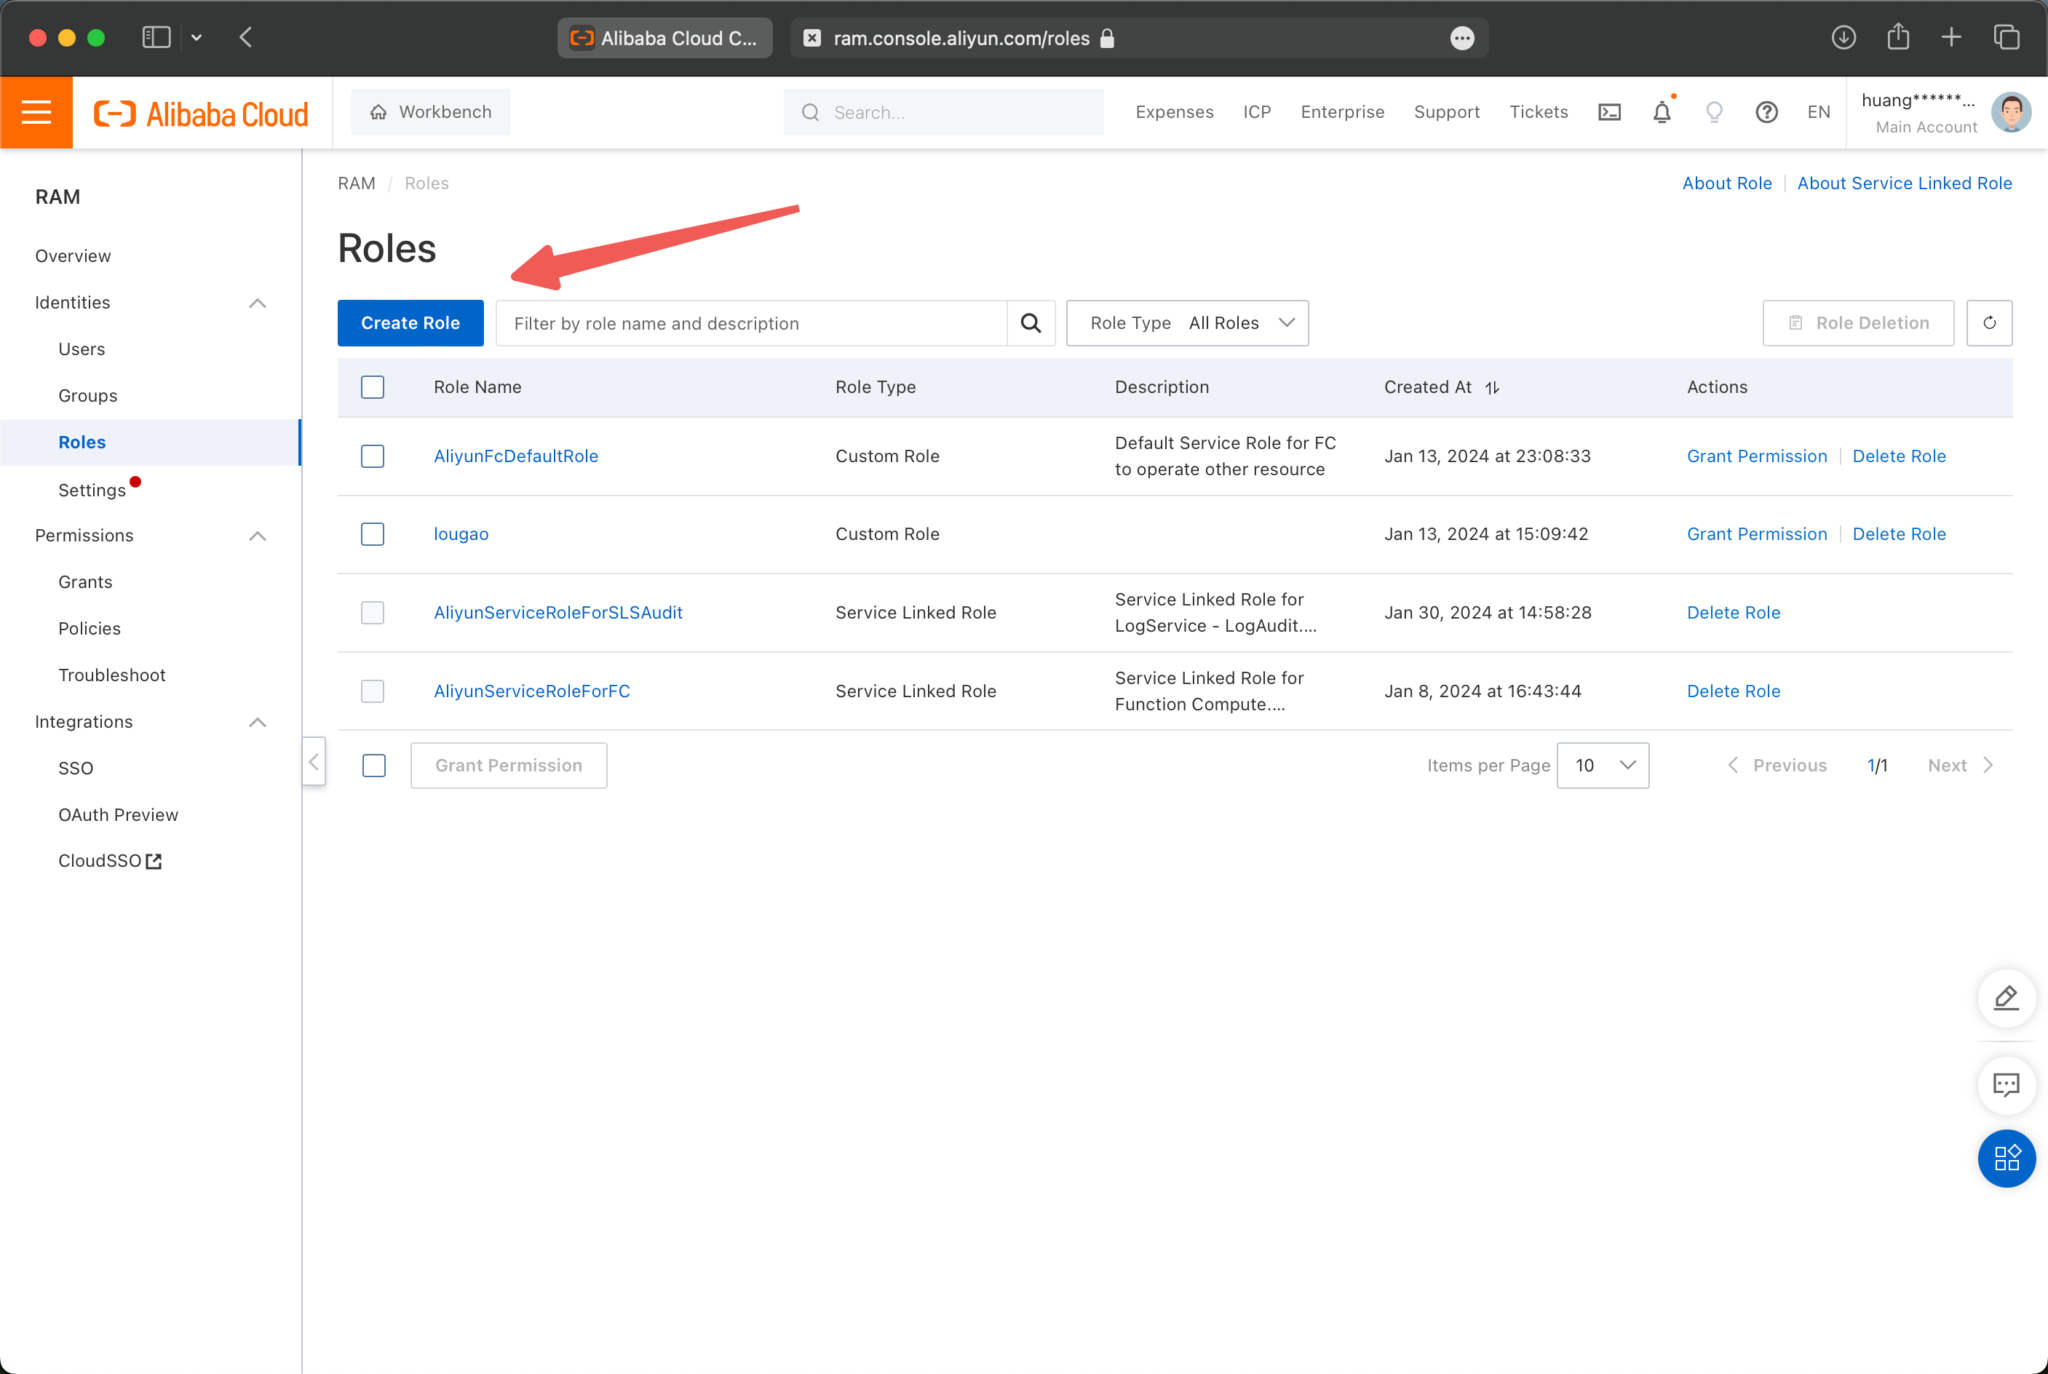Image resolution: width=2048 pixels, height=1374 pixels.
Task: Open a new Safari tab with plus
Action: (1951, 38)
